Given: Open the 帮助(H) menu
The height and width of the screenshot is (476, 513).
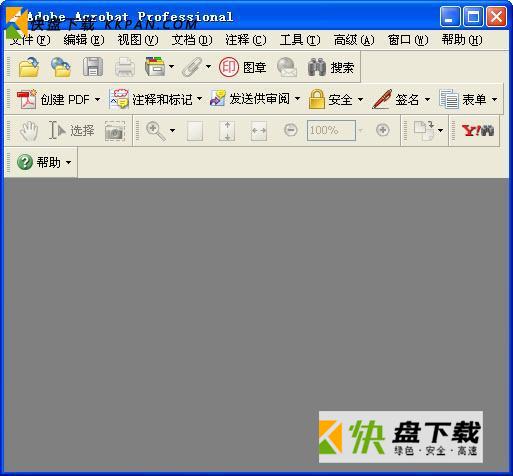Looking at the screenshot, I should coord(462,40).
